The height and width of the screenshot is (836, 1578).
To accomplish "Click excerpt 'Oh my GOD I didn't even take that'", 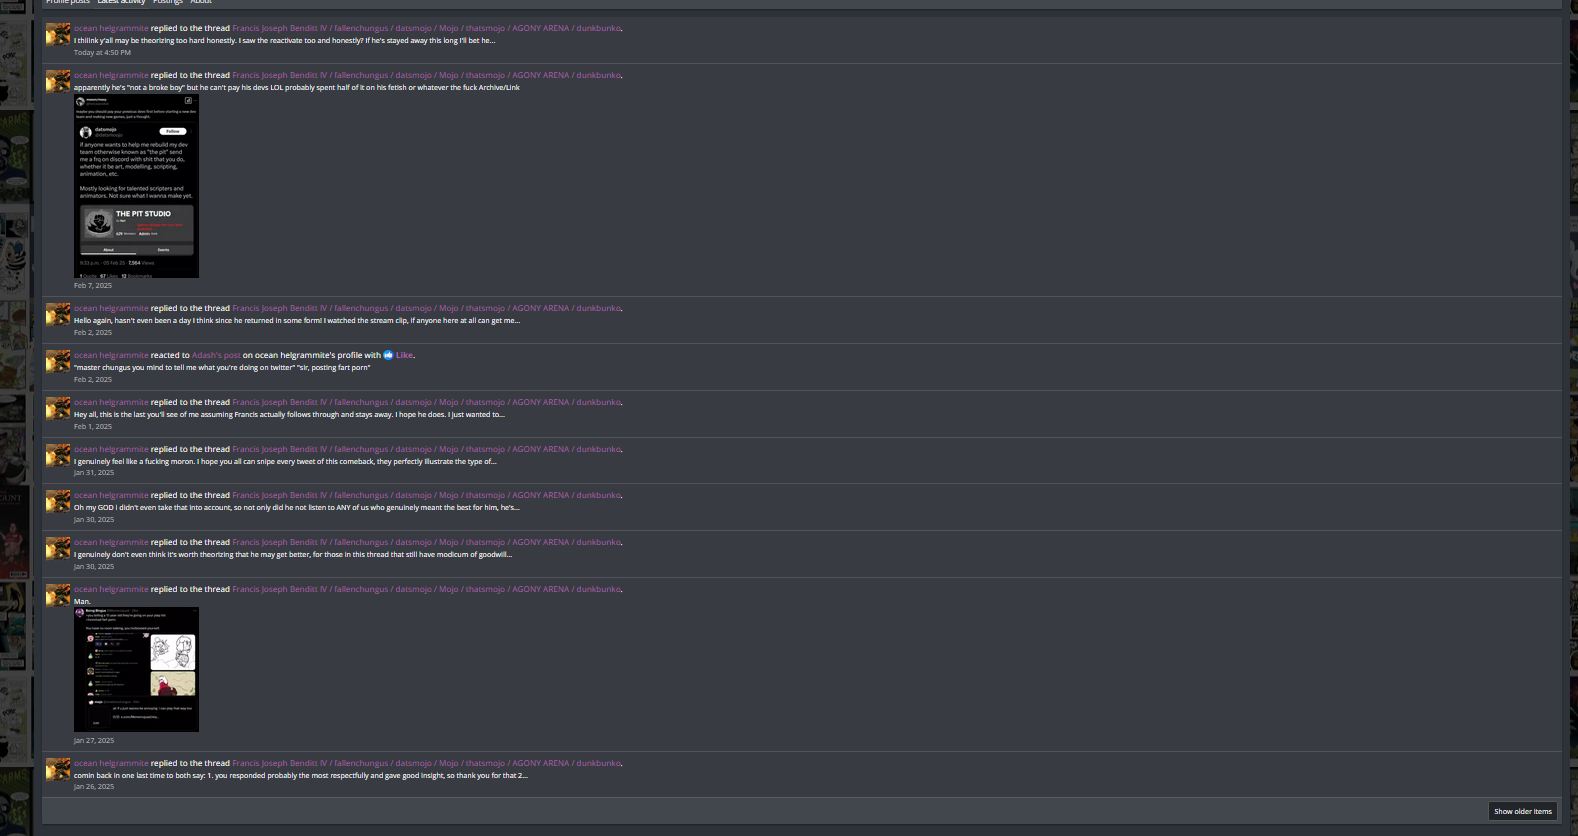I will 297,507.
